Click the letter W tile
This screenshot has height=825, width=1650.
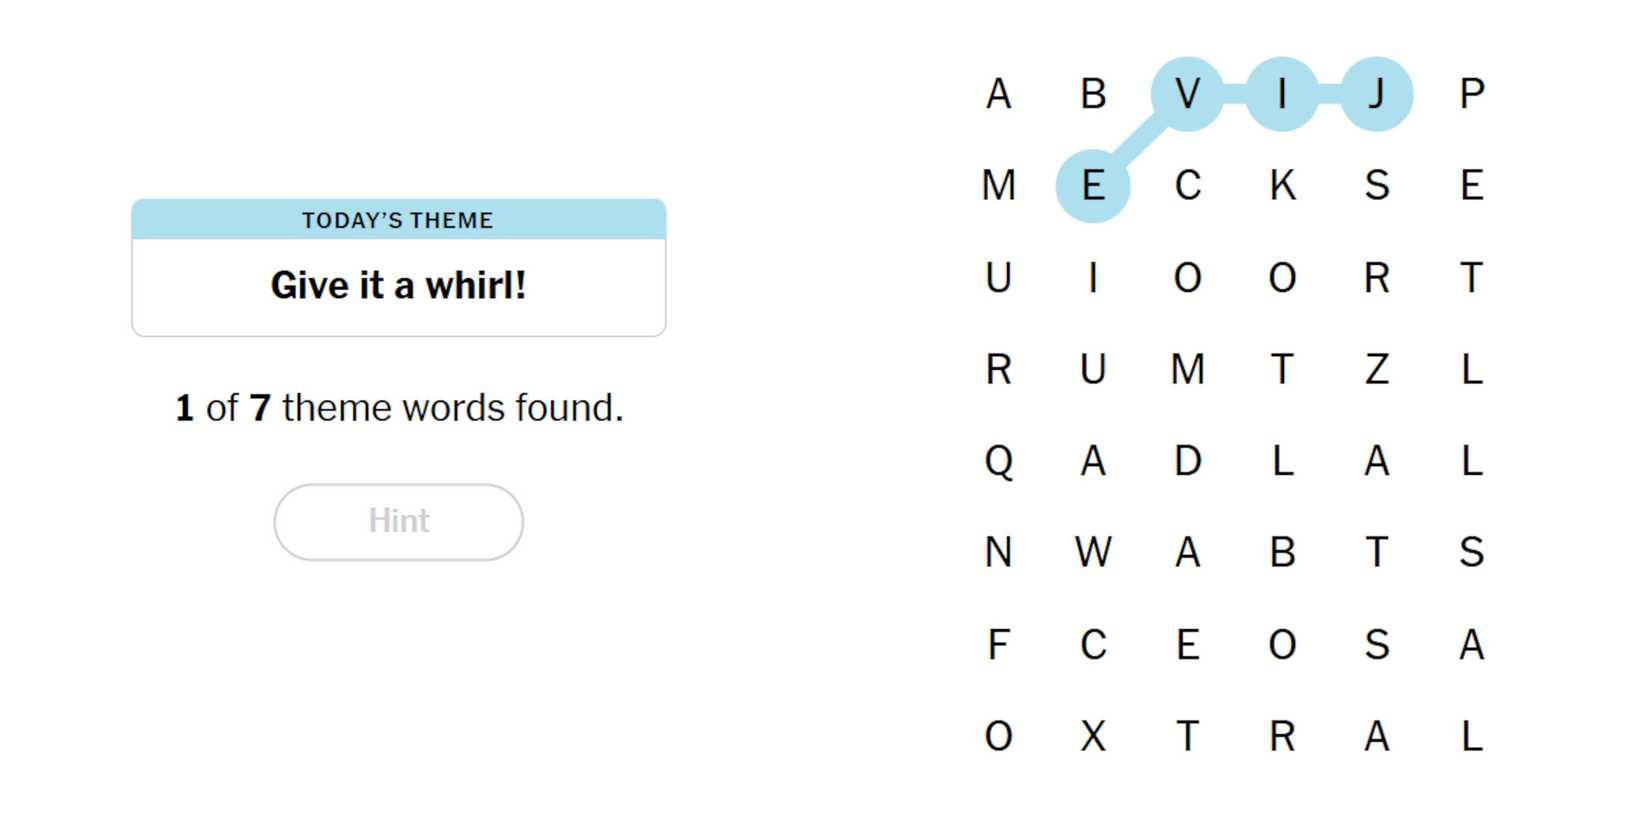pyautogui.click(x=1093, y=553)
